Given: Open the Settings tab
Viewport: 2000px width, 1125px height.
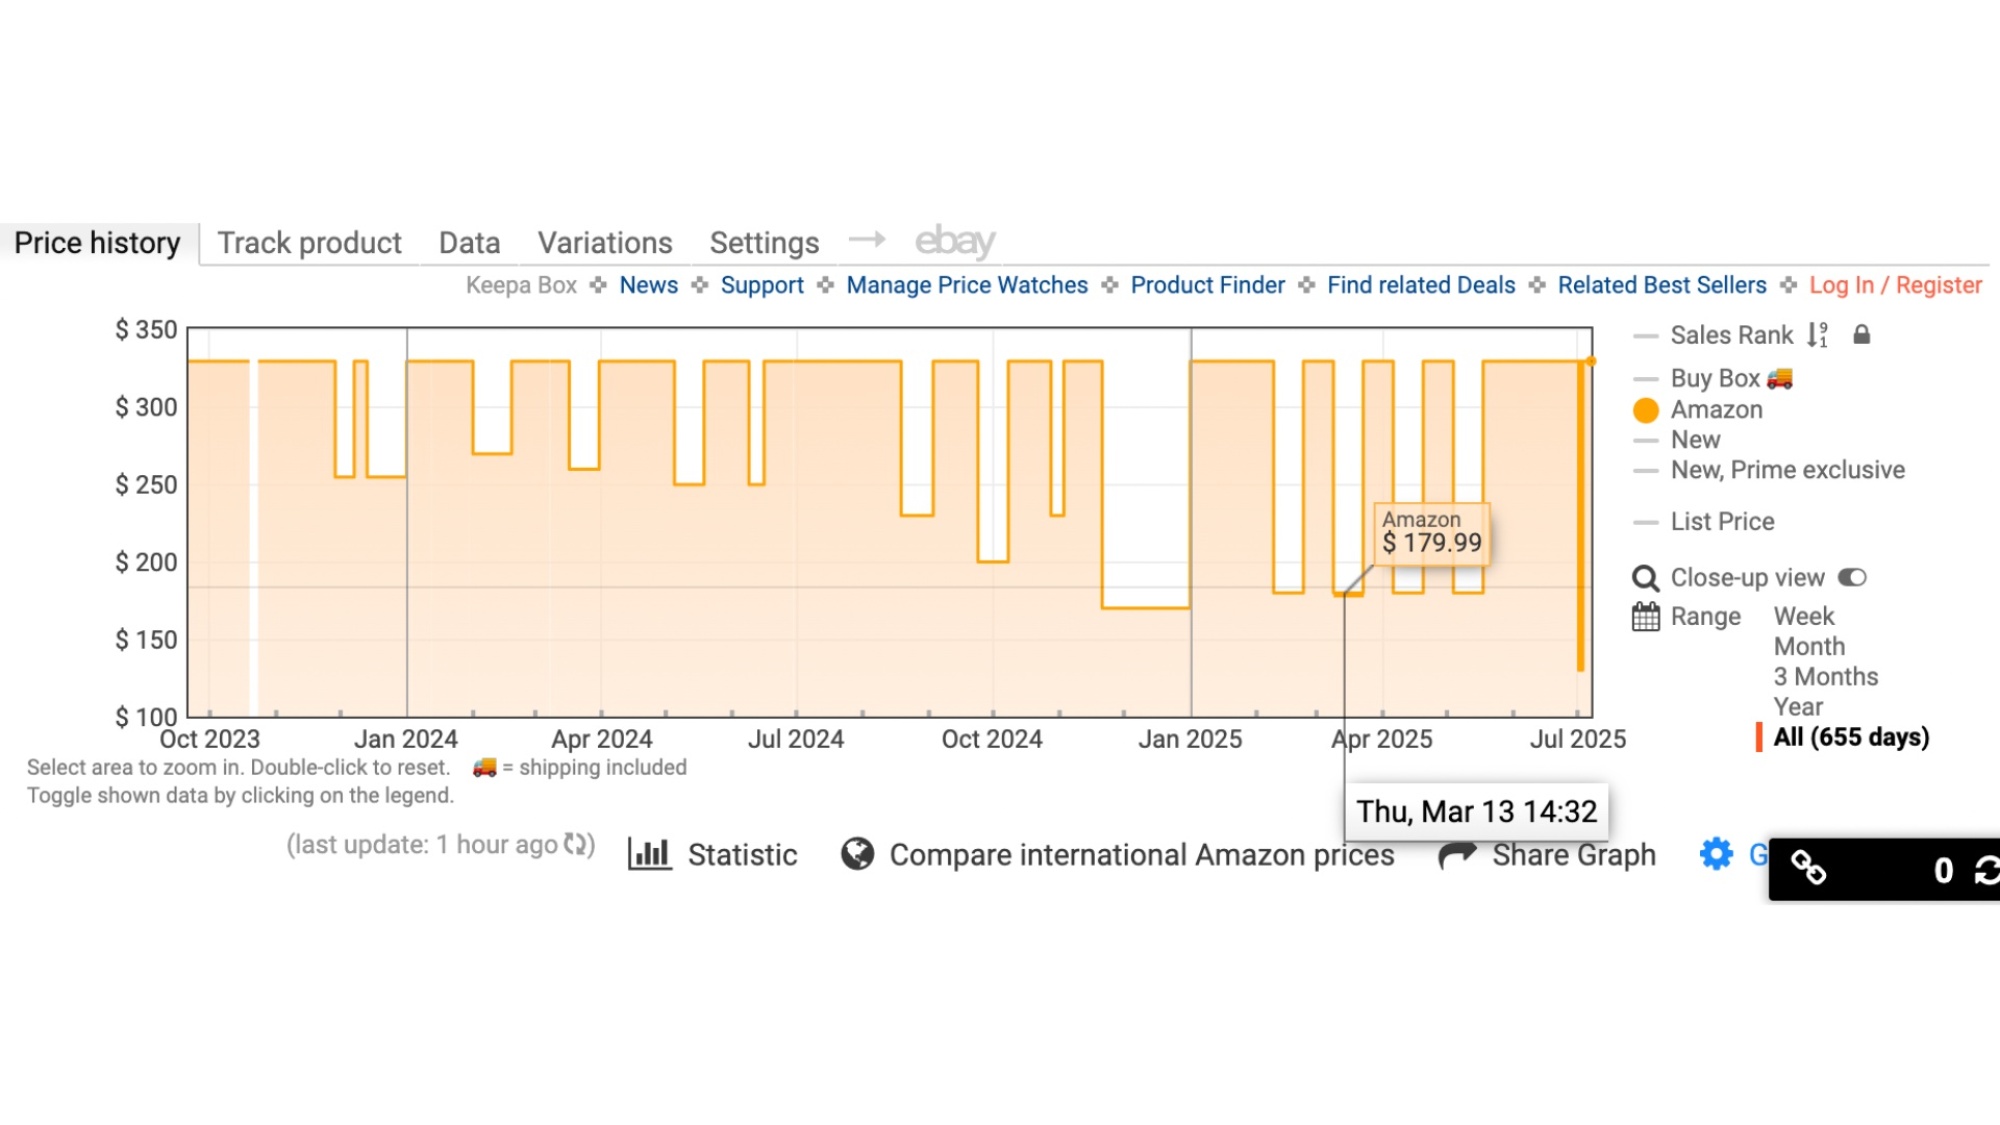Looking at the screenshot, I should (x=764, y=243).
